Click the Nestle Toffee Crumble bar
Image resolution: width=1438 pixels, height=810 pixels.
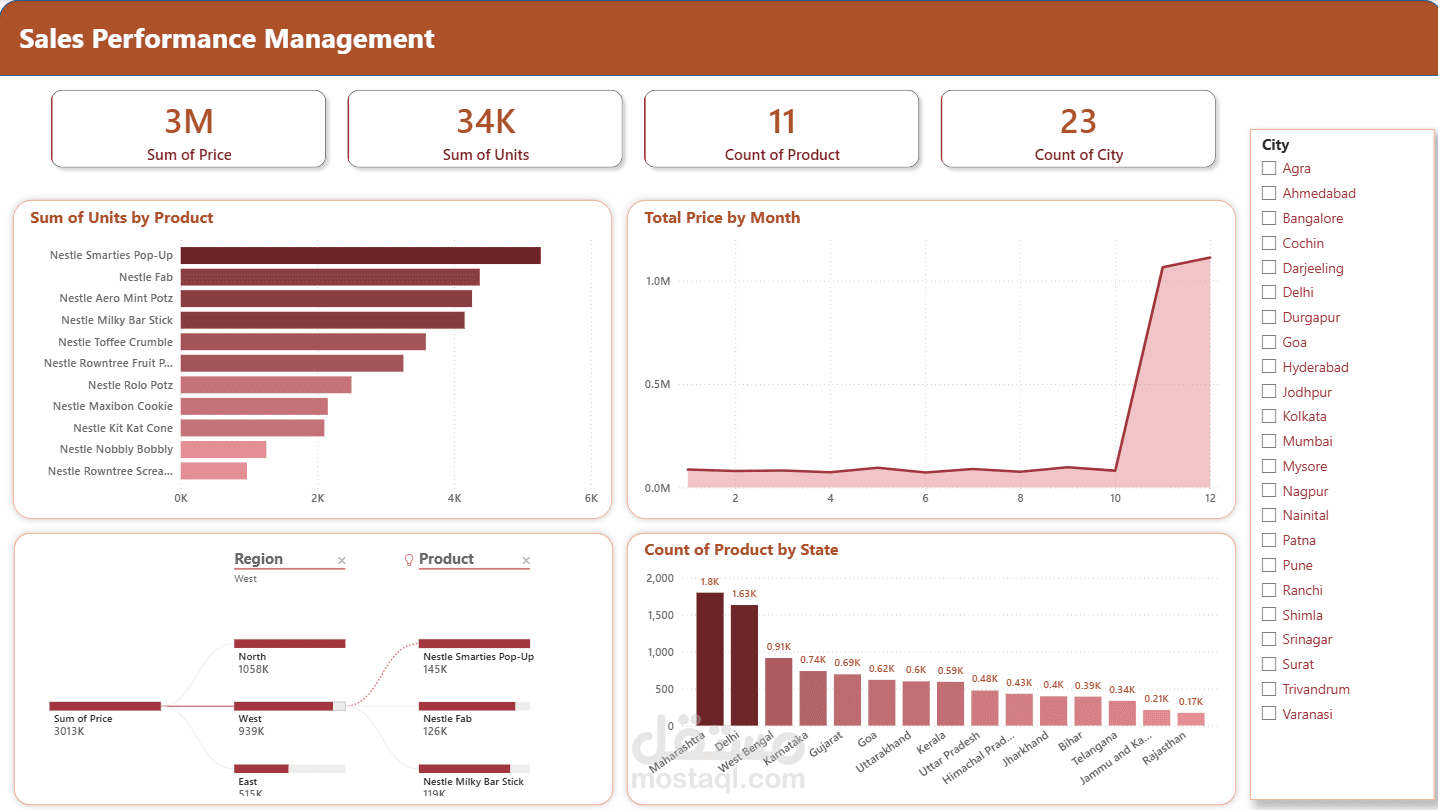303,342
